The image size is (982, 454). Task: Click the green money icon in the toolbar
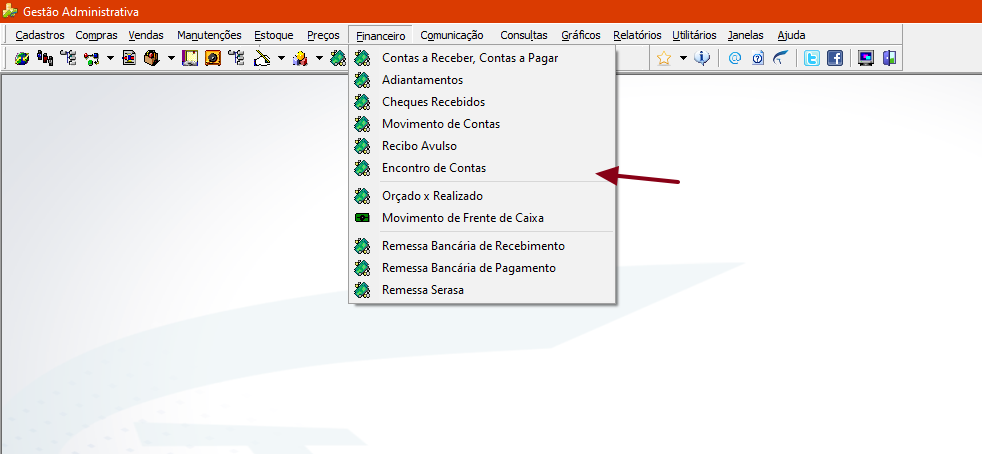click(x=338, y=58)
